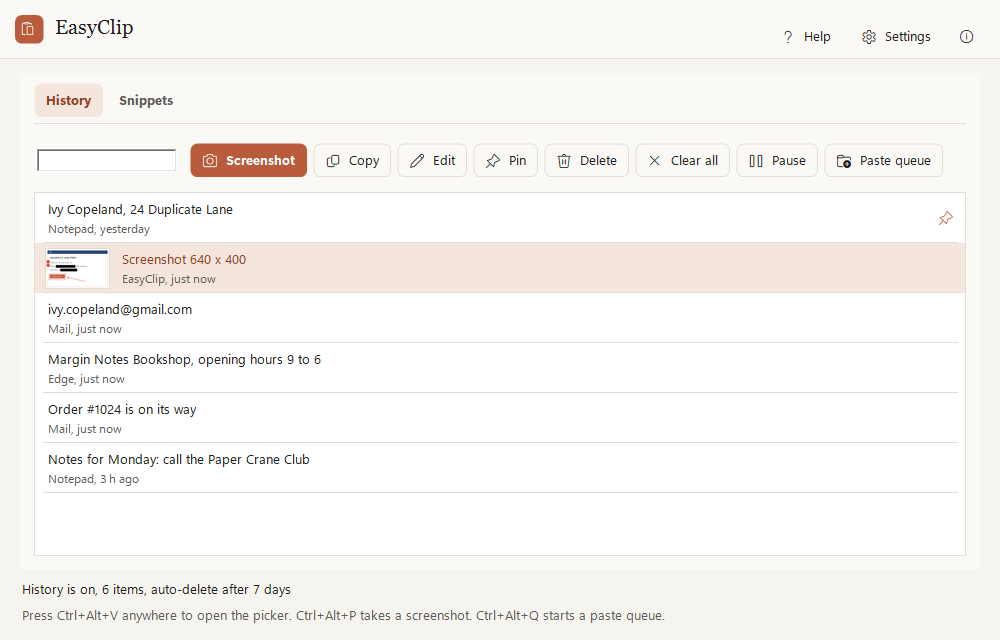
Task: Select the Screenshot 640 x 400 entry title
Action: click(184, 259)
